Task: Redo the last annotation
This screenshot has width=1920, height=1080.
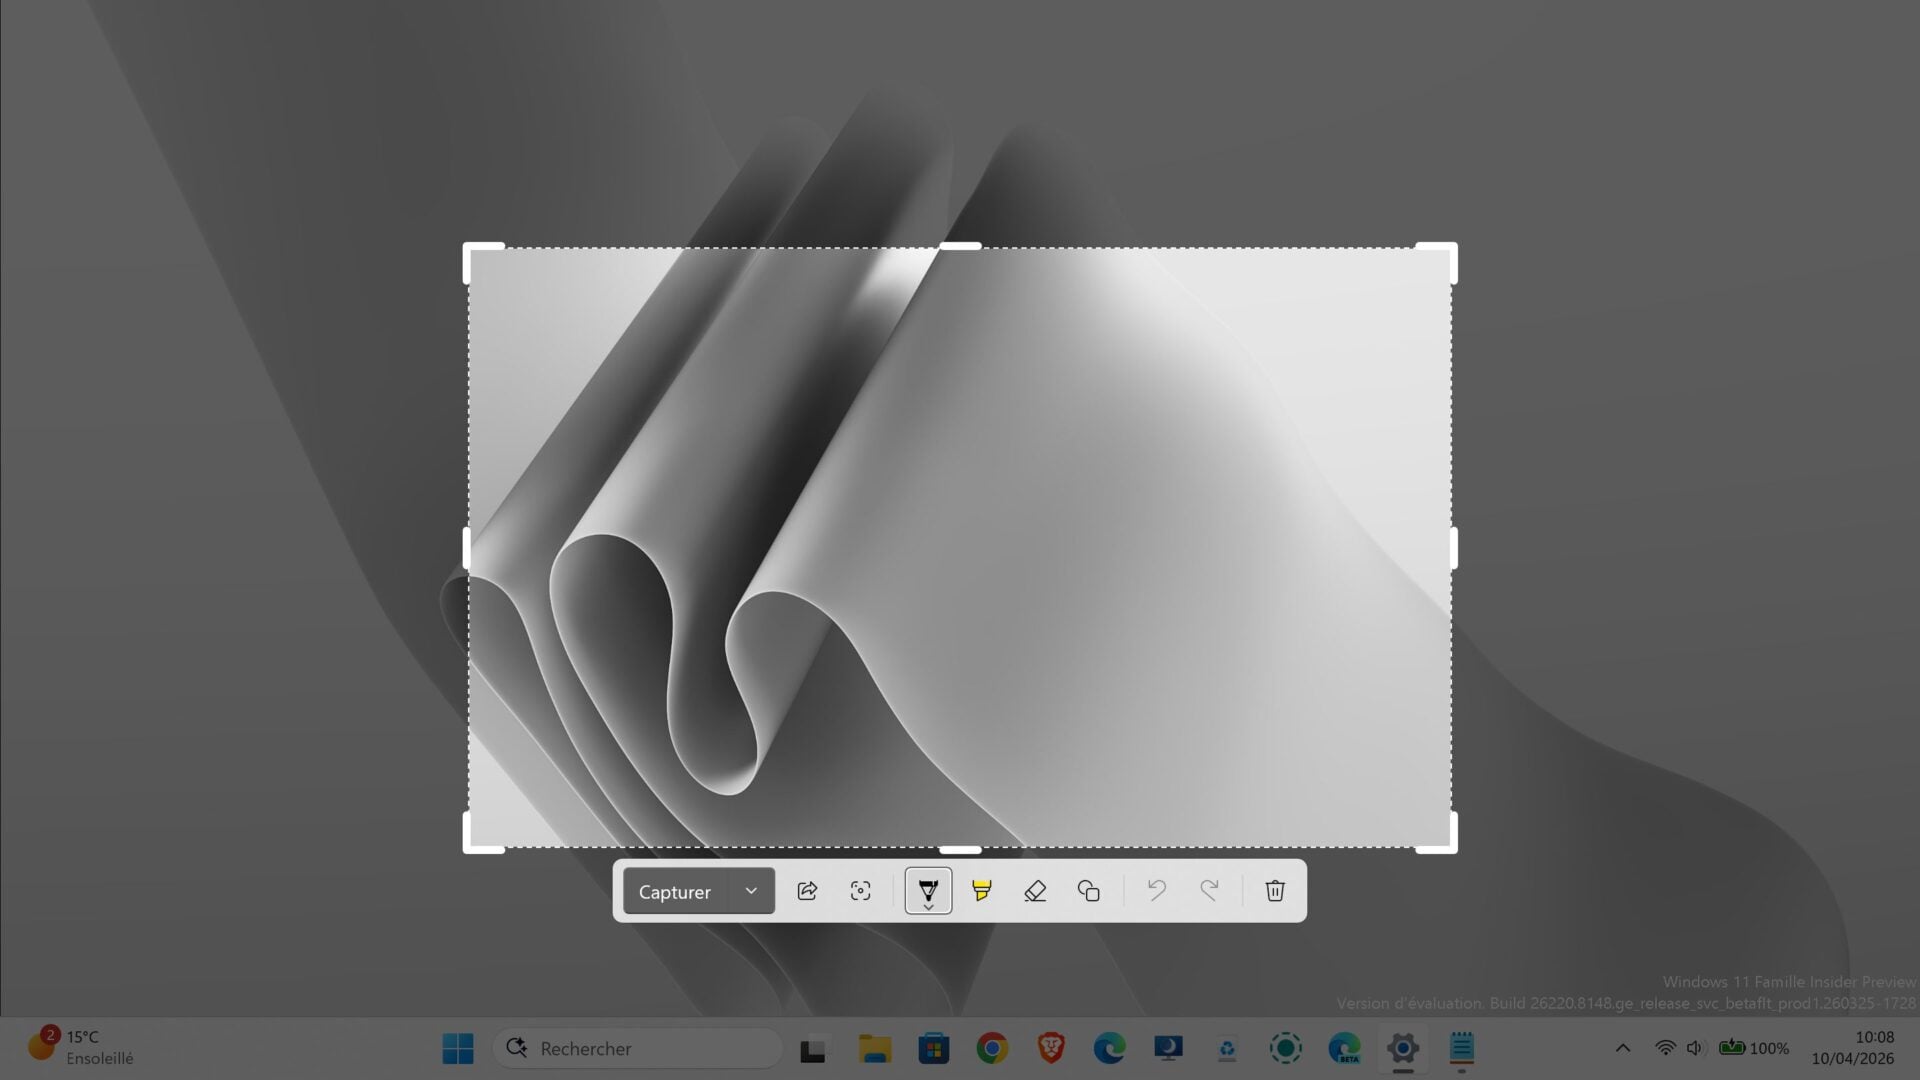Action: pyautogui.click(x=1210, y=890)
